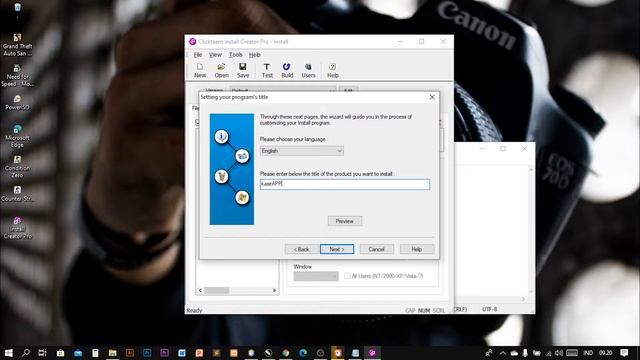
Task: Toggle the All Users checkbox
Action: 347,276
